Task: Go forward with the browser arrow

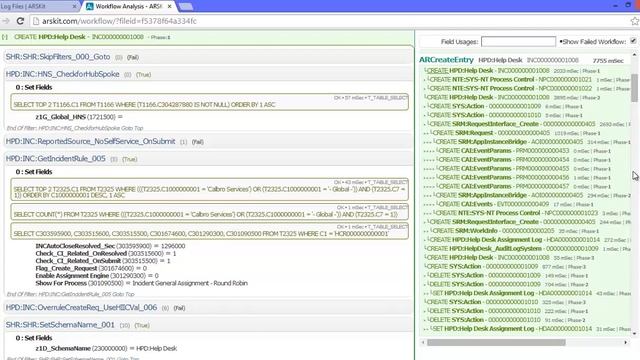Action: [6, 21]
